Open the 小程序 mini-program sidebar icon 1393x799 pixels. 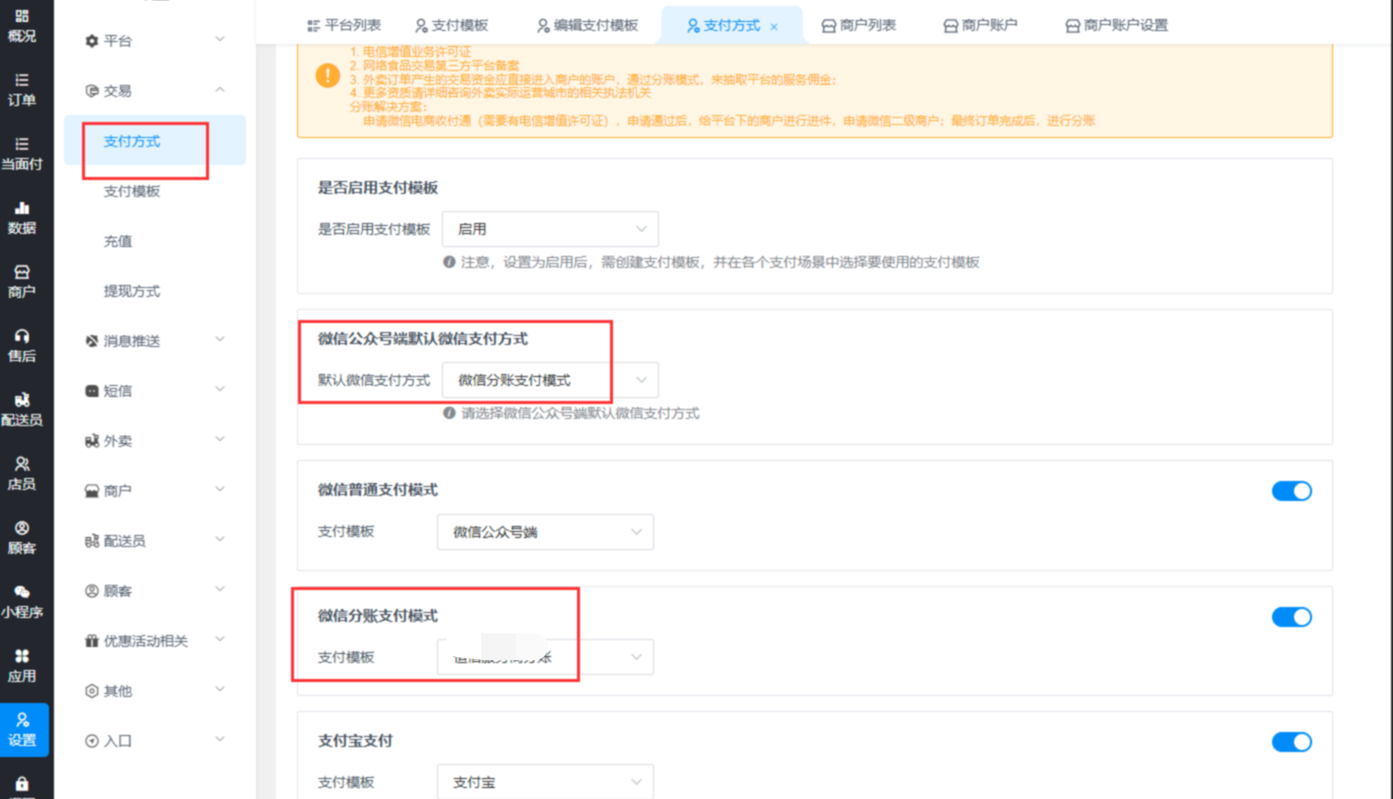[22, 601]
